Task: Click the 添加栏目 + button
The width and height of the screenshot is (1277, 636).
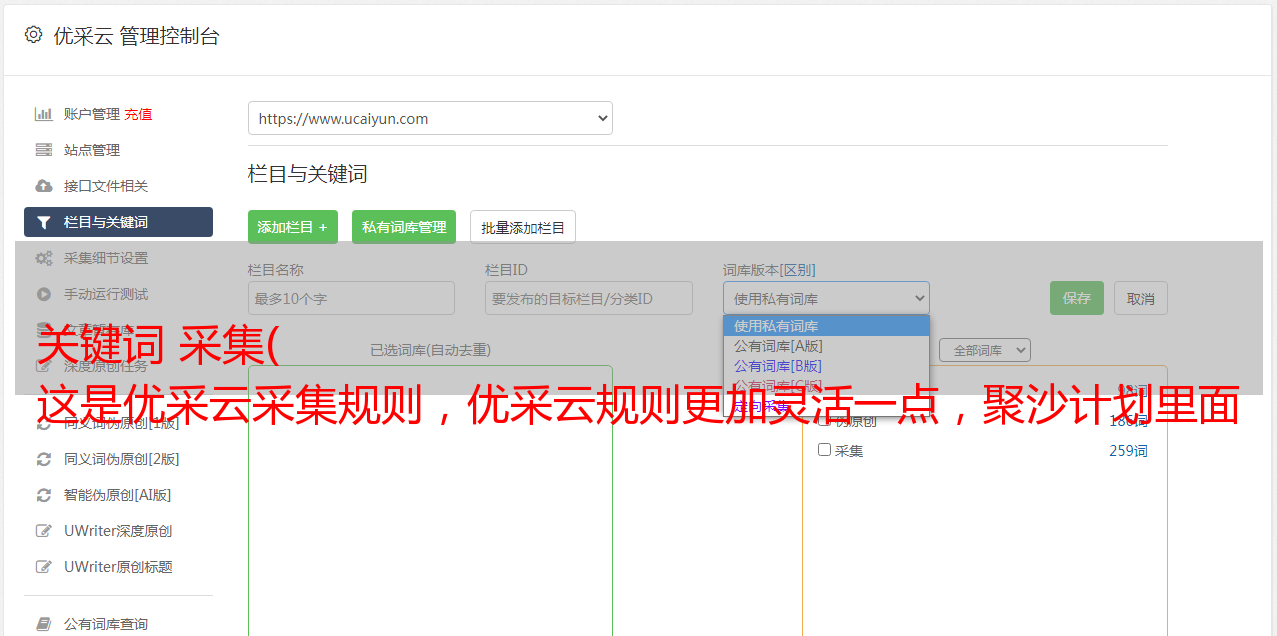Action: point(293,227)
